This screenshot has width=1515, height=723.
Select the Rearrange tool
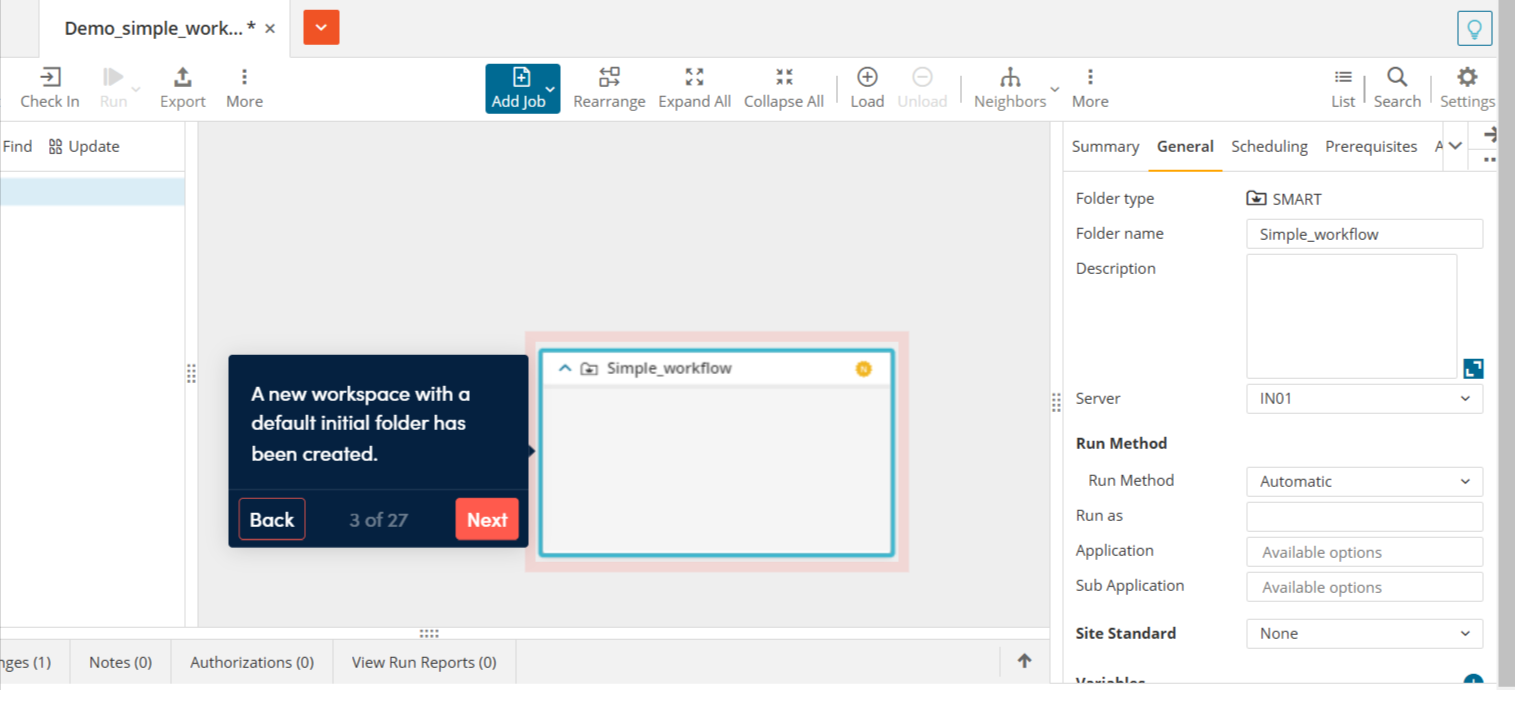[609, 86]
